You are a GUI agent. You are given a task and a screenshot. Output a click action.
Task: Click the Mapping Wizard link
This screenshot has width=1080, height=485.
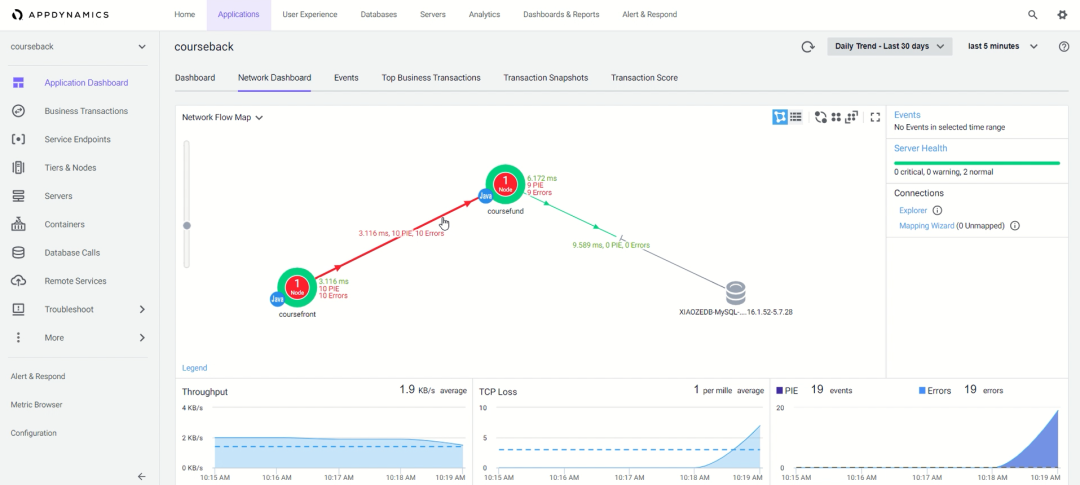[x=926, y=226]
